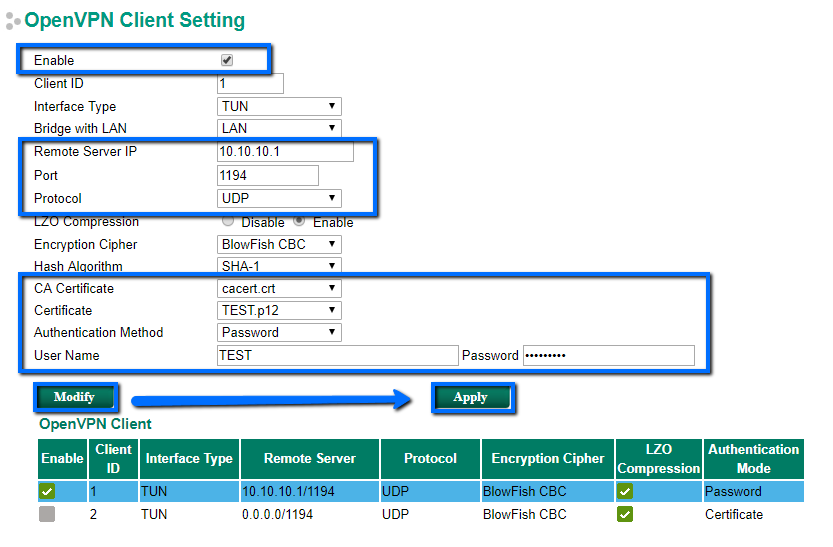The width and height of the screenshot is (833, 547).
Task: Click the User Name text field
Action: (337, 356)
